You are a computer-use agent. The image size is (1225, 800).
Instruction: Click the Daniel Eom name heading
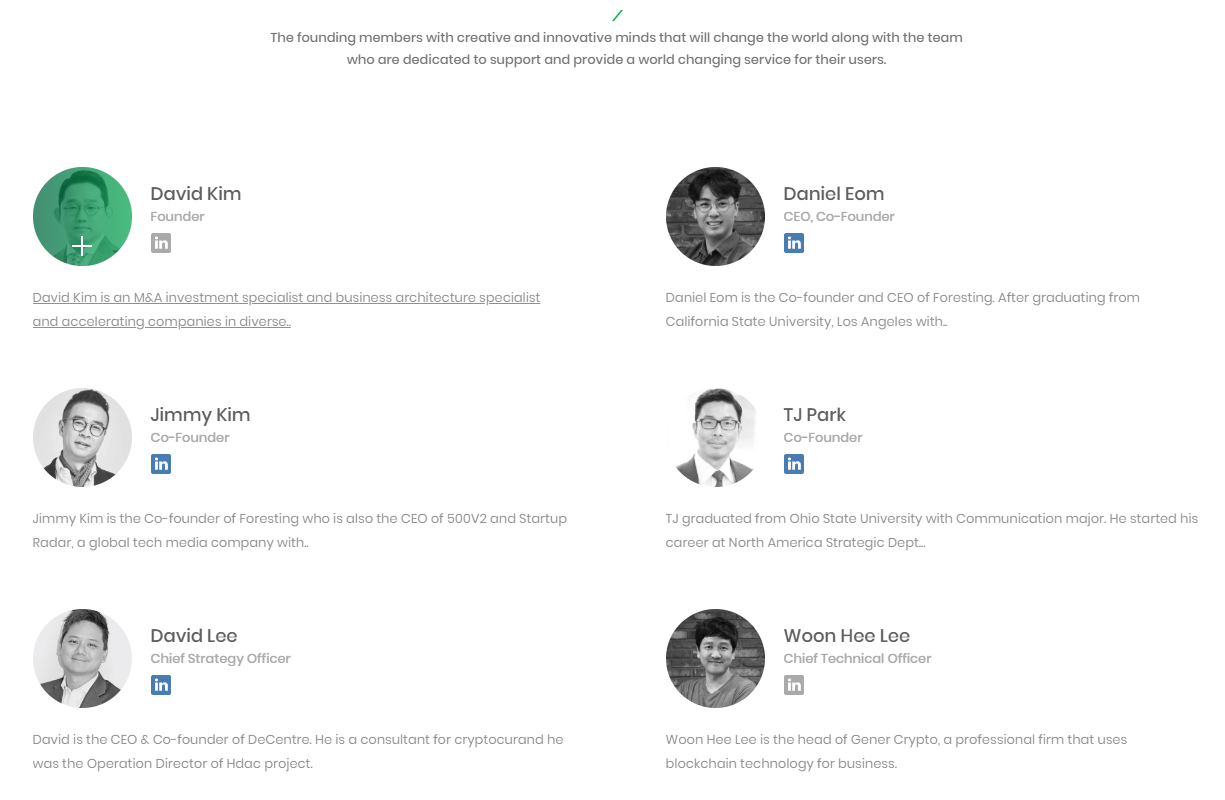click(x=833, y=194)
